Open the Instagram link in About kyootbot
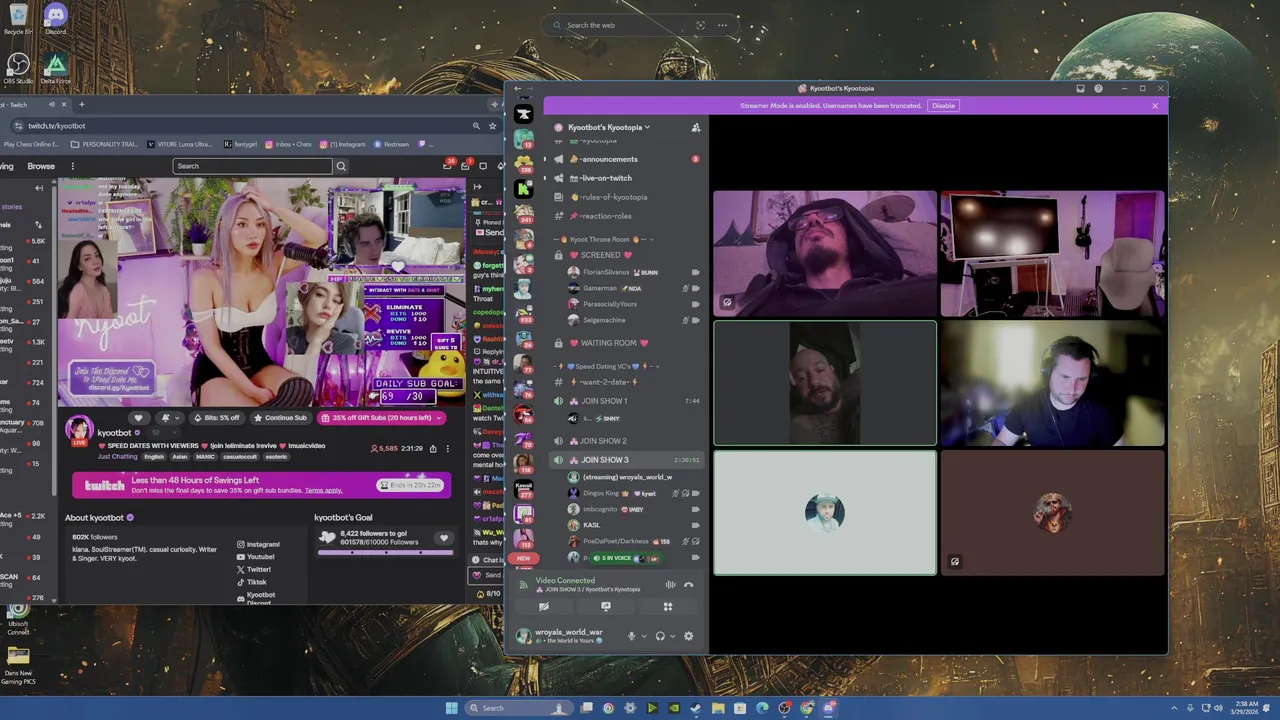The height and width of the screenshot is (720, 1280). 258,544
